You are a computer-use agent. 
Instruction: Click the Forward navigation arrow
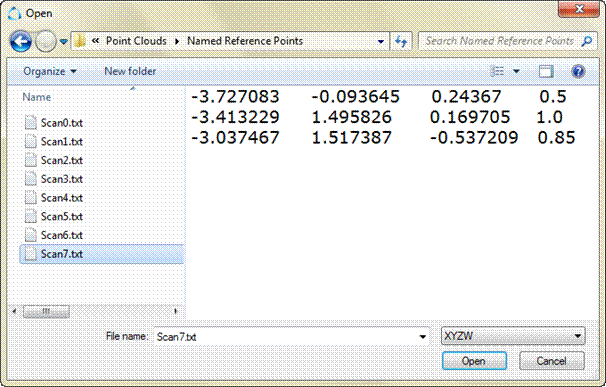(46, 41)
